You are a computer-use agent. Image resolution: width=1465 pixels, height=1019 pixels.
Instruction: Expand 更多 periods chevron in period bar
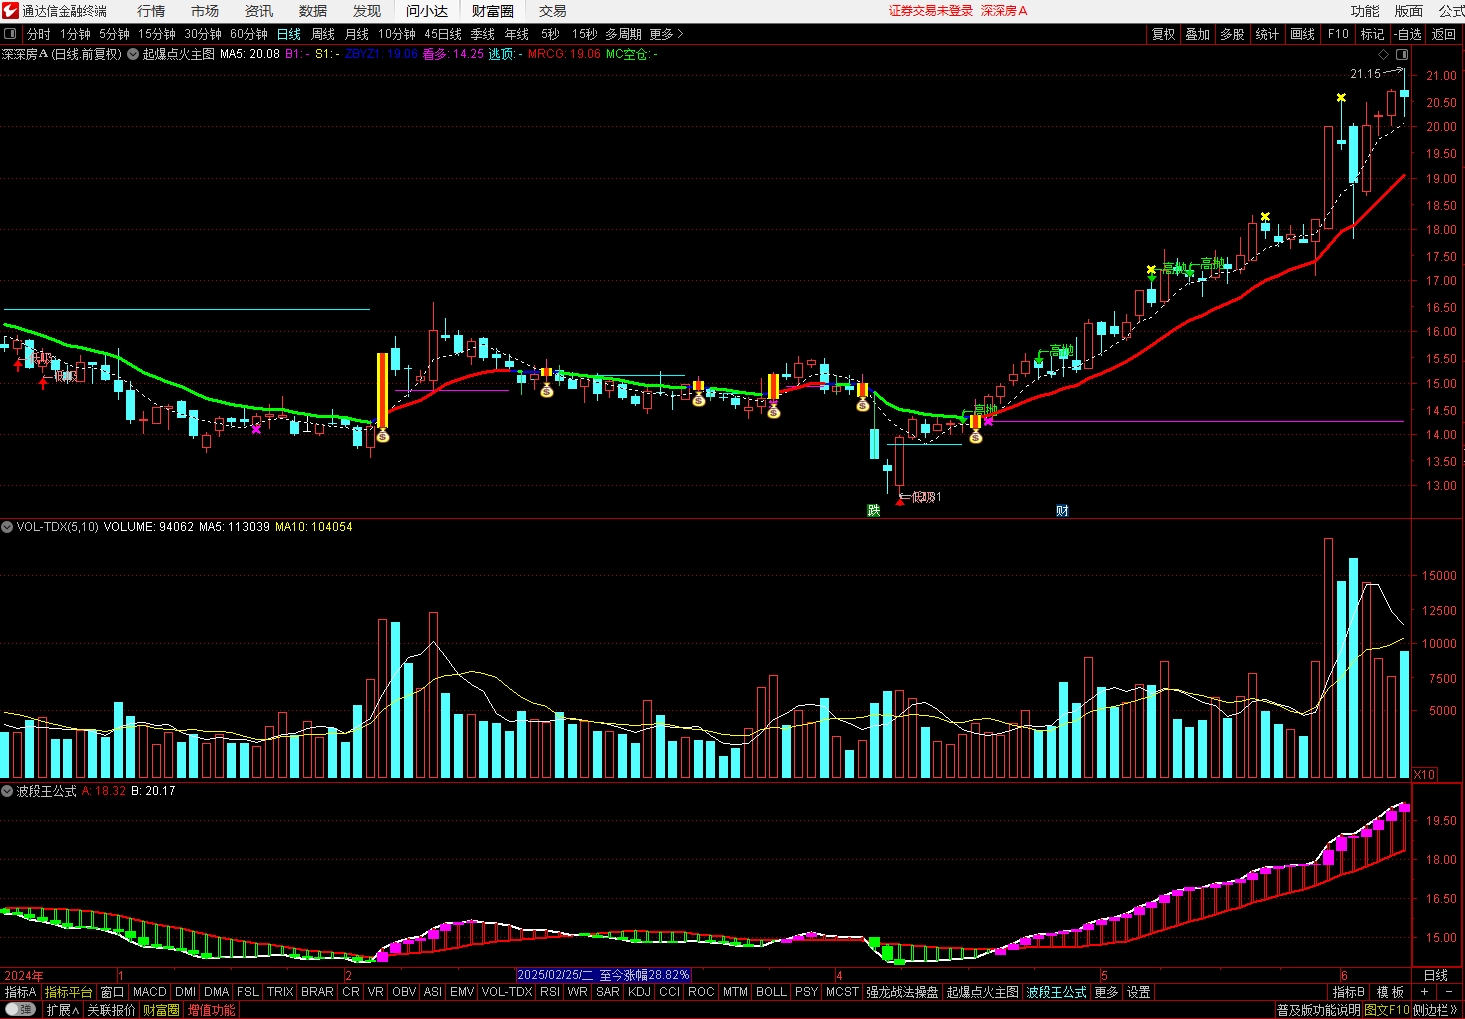[x=667, y=34]
